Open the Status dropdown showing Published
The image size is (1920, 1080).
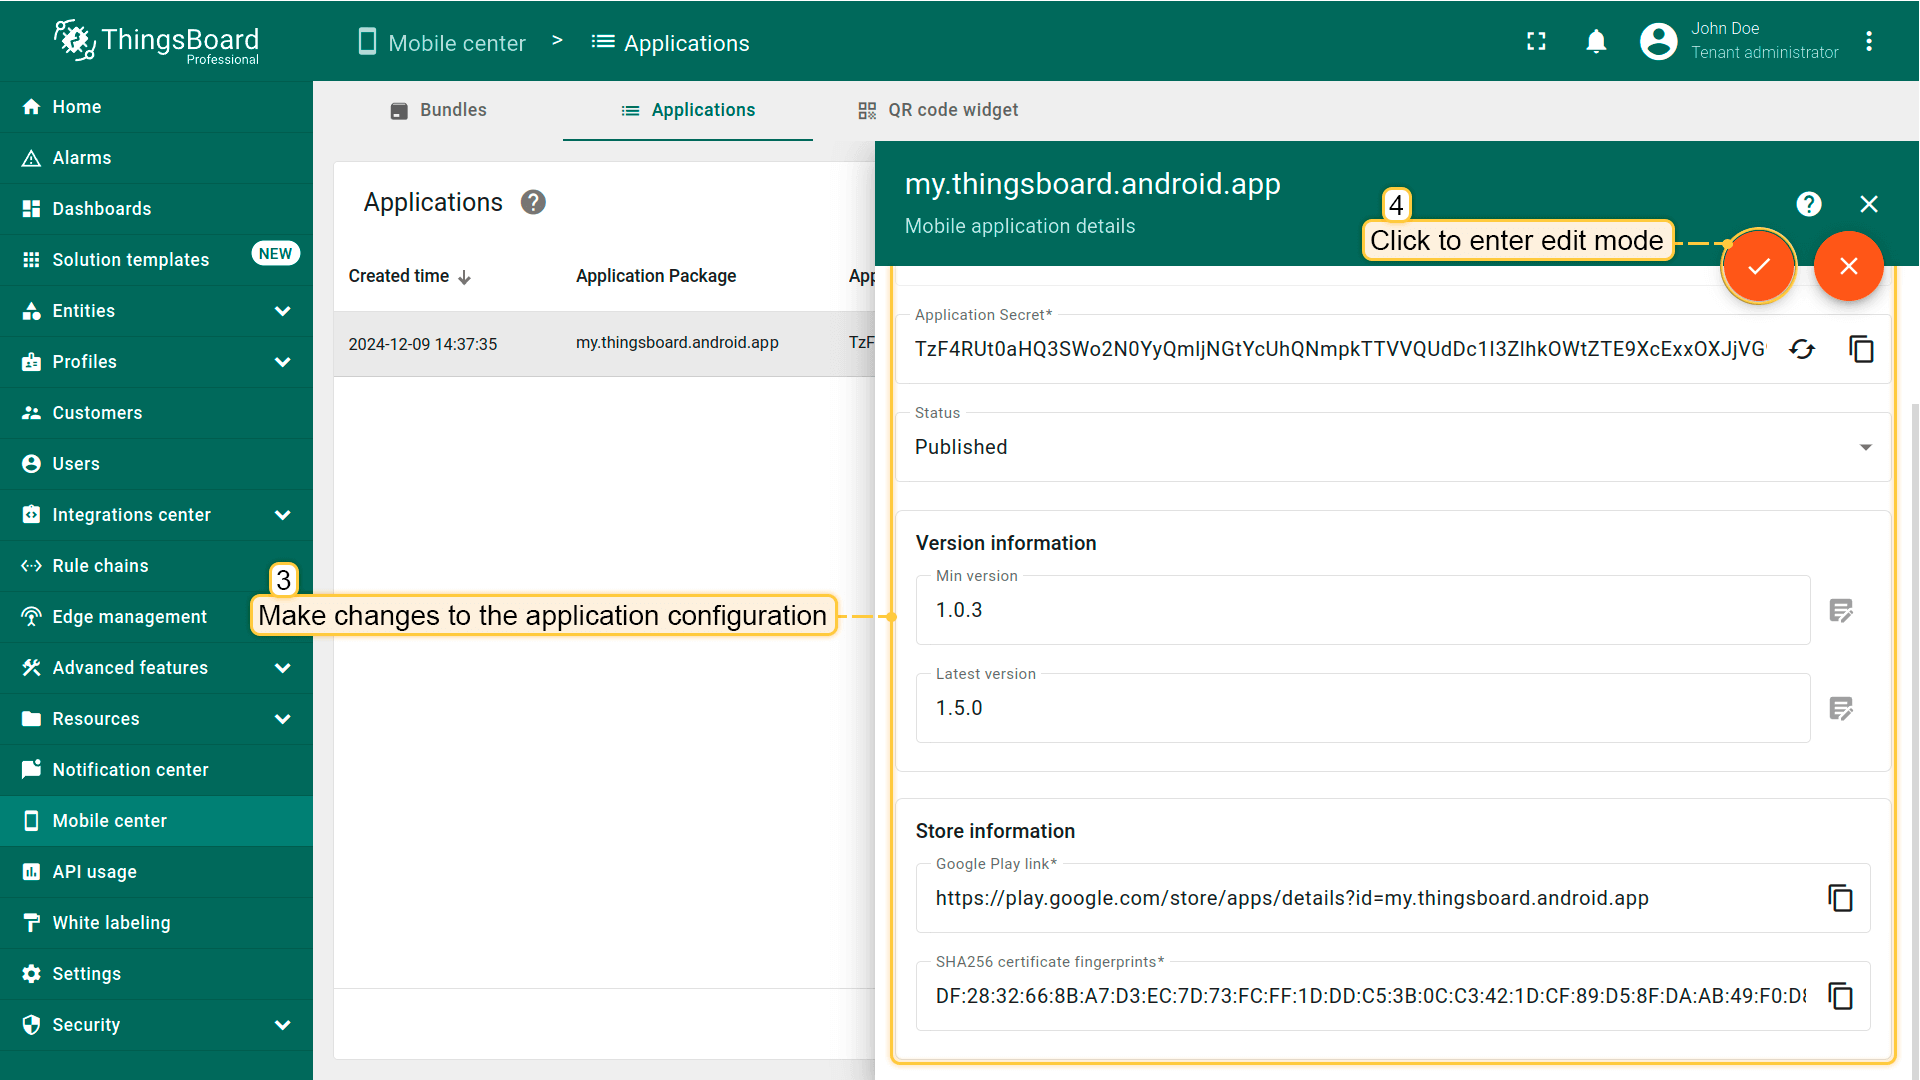click(x=1391, y=447)
